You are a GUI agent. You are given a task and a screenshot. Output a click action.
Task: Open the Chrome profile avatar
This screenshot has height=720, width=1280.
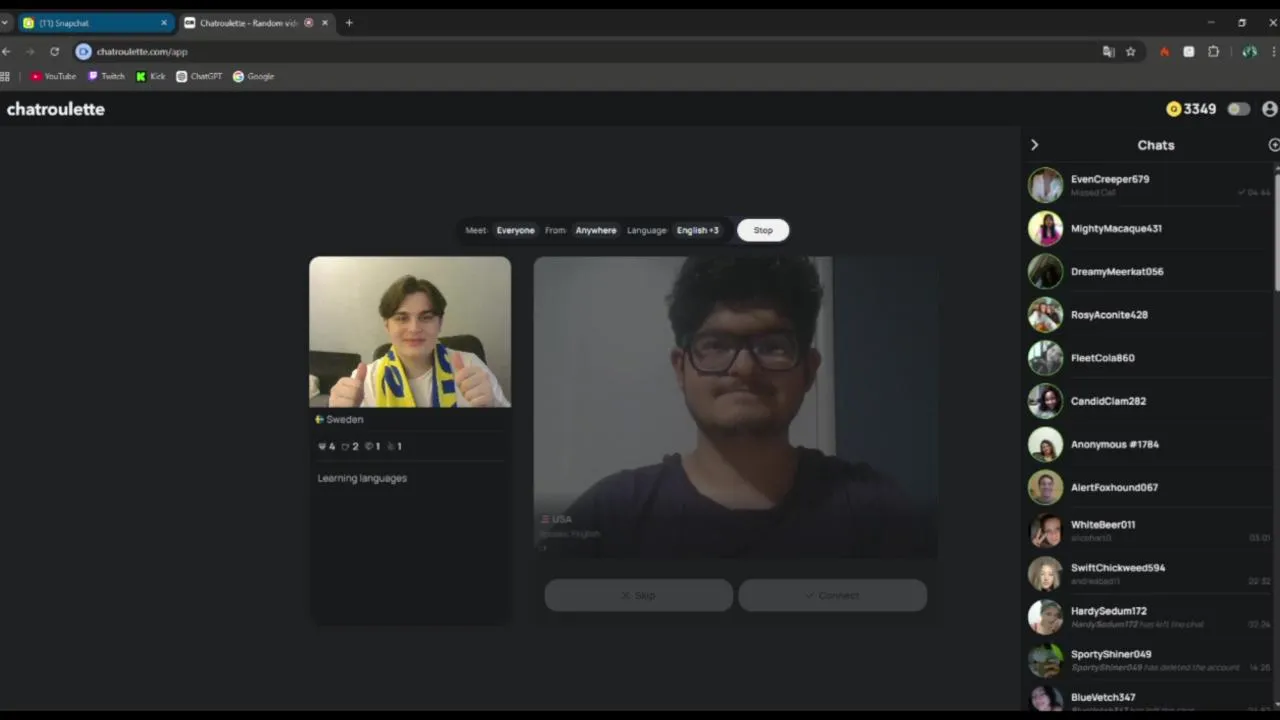[x=1249, y=51]
